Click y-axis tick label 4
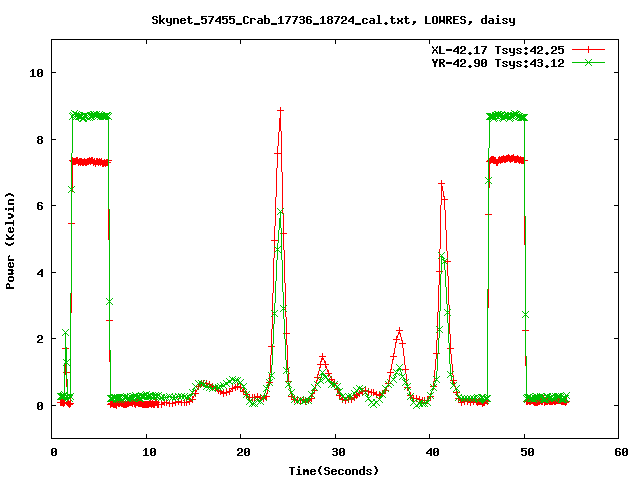Image resolution: width=640 pixels, height=480 pixels. [40, 273]
